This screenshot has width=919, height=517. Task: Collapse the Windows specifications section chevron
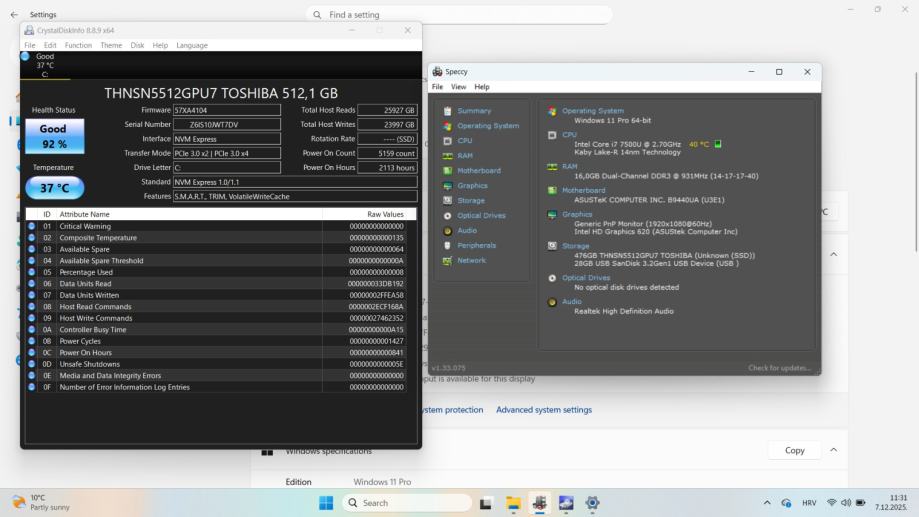click(833, 450)
